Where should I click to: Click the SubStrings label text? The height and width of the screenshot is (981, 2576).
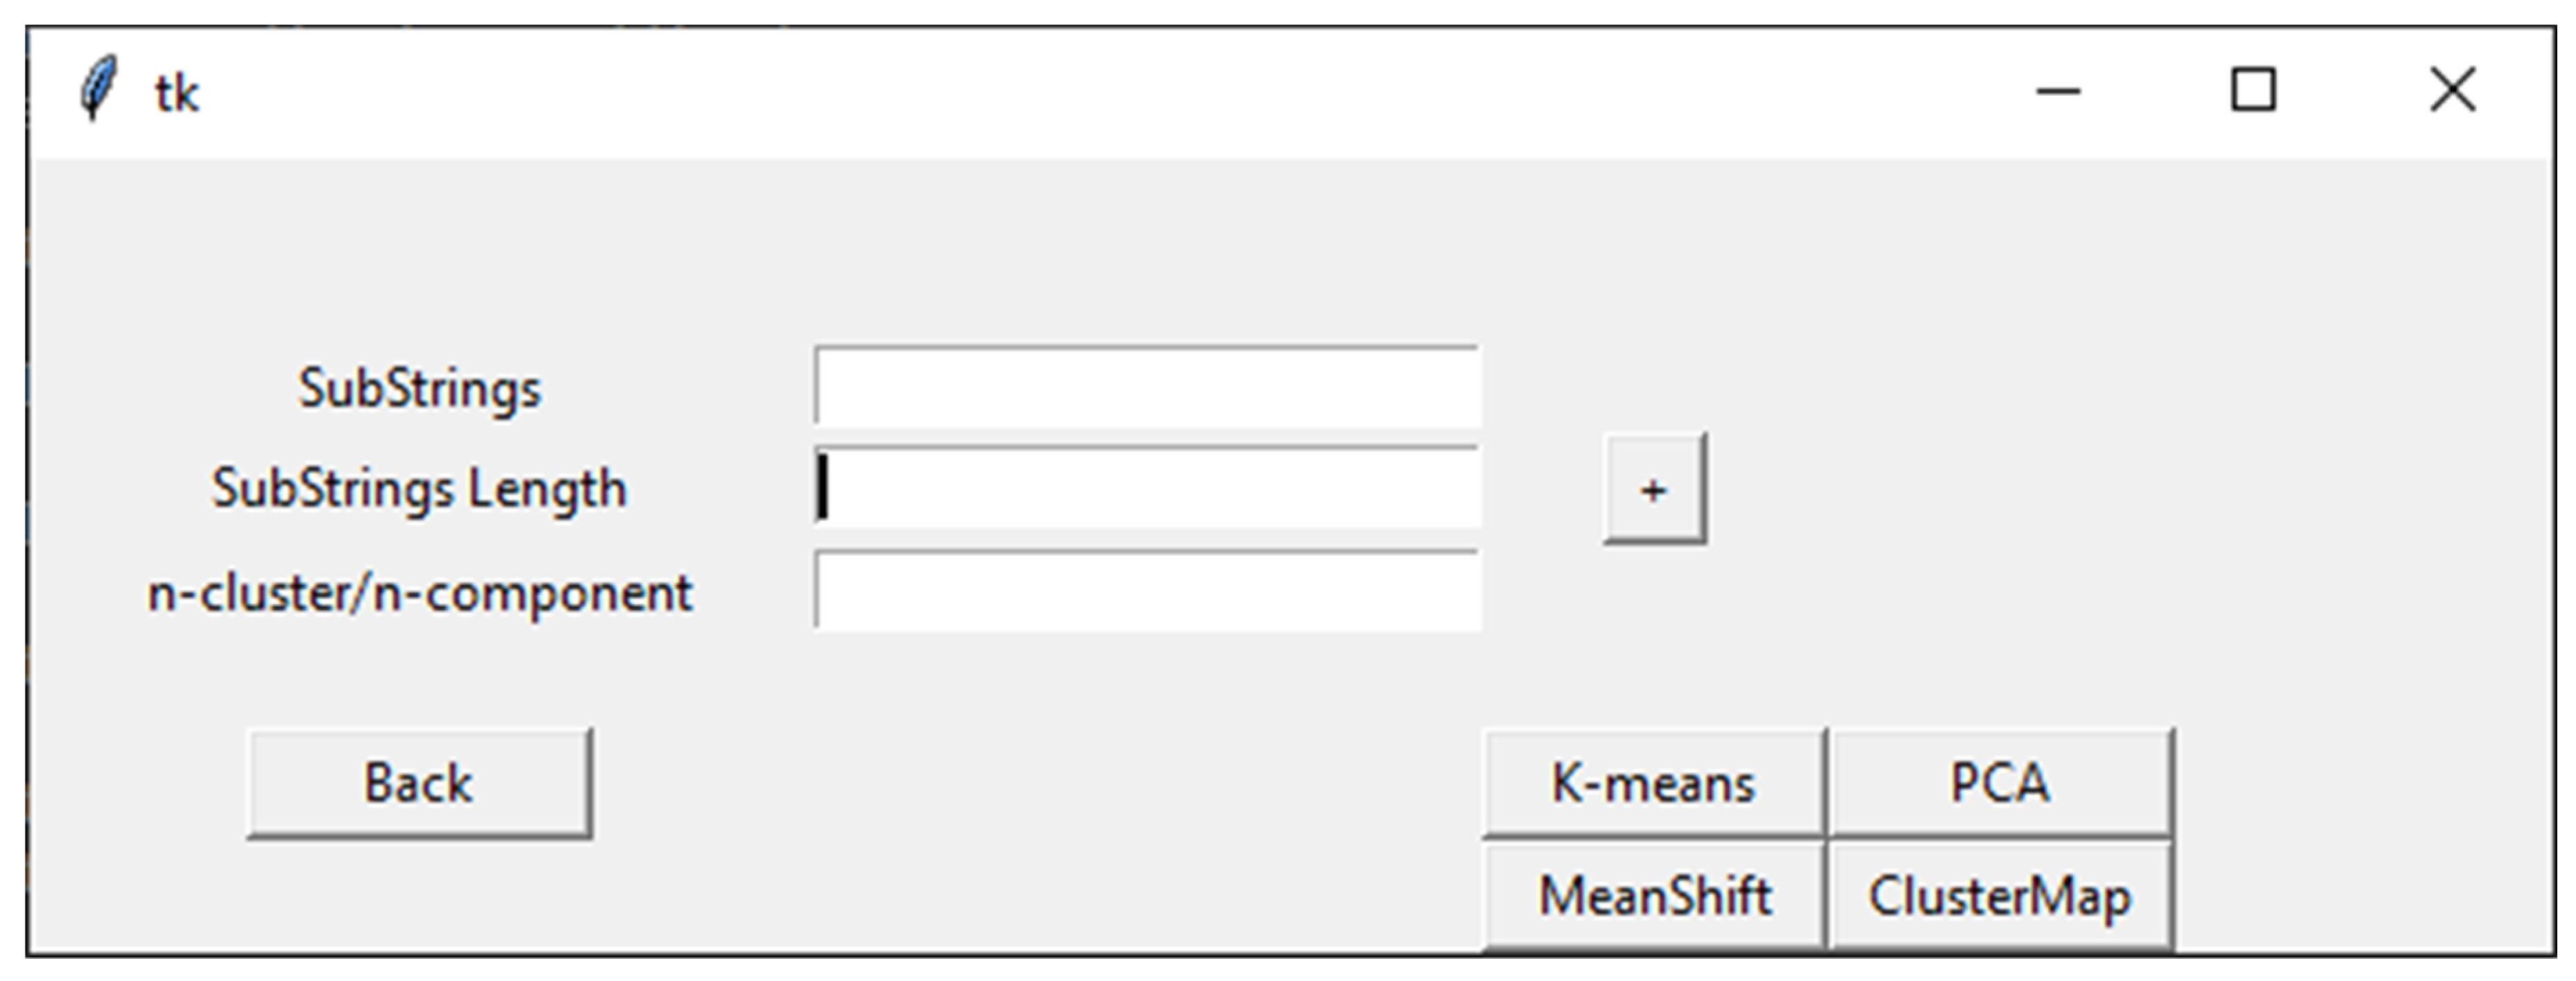click(419, 388)
